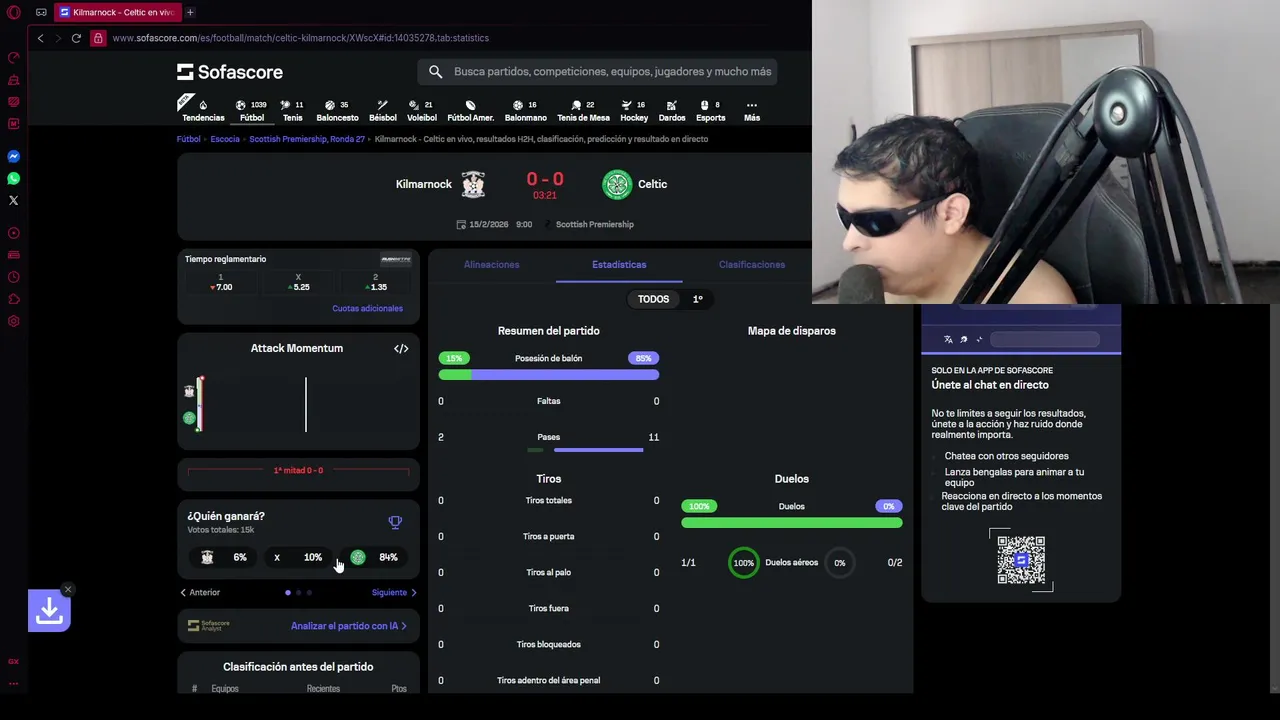Open the Attack Momentum embed code icon

coord(401,348)
